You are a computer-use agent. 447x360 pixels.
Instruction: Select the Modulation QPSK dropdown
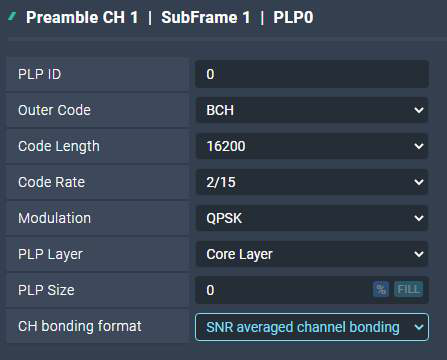312,218
